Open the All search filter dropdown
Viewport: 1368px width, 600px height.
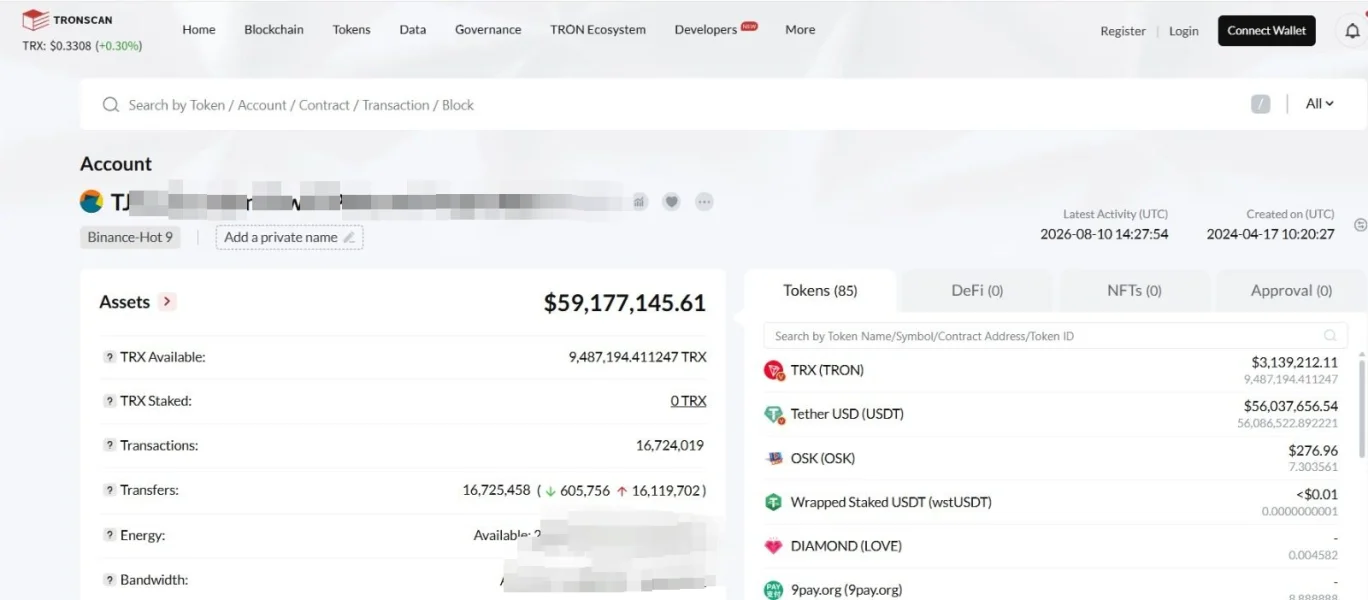coord(1319,104)
